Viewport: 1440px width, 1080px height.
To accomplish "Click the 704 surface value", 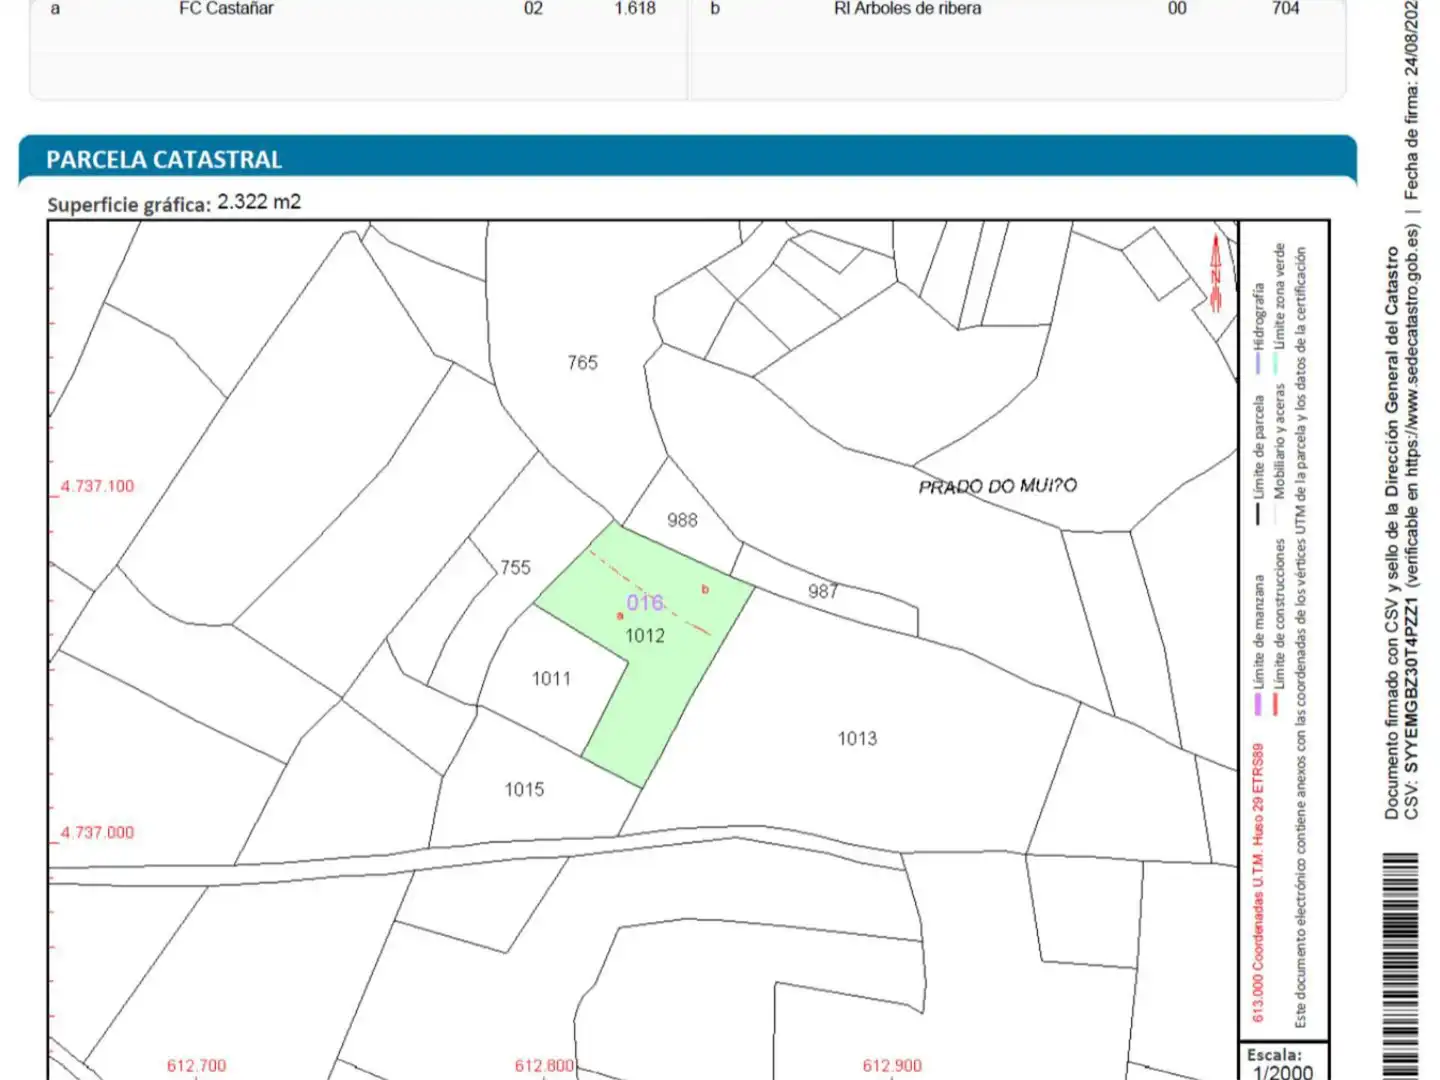I will coord(1285,9).
